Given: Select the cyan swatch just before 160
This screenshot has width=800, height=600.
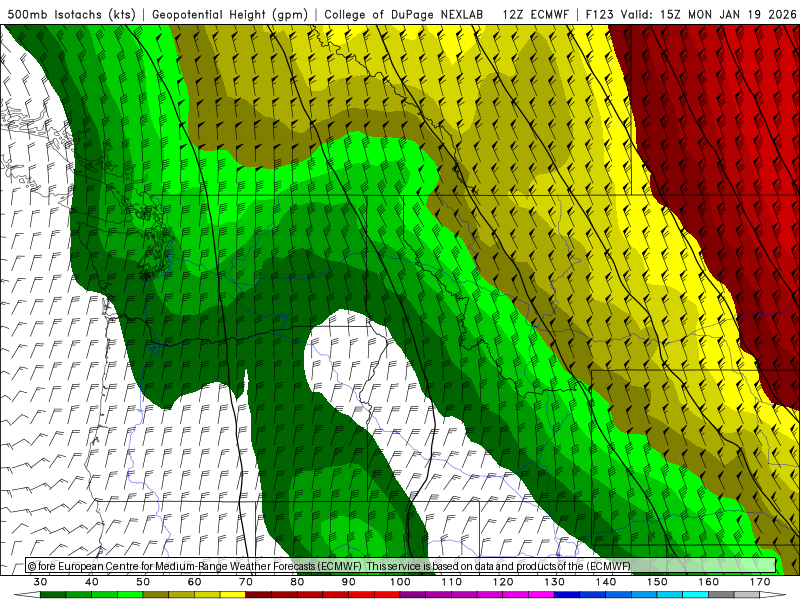Looking at the screenshot, I should [x=695, y=595].
